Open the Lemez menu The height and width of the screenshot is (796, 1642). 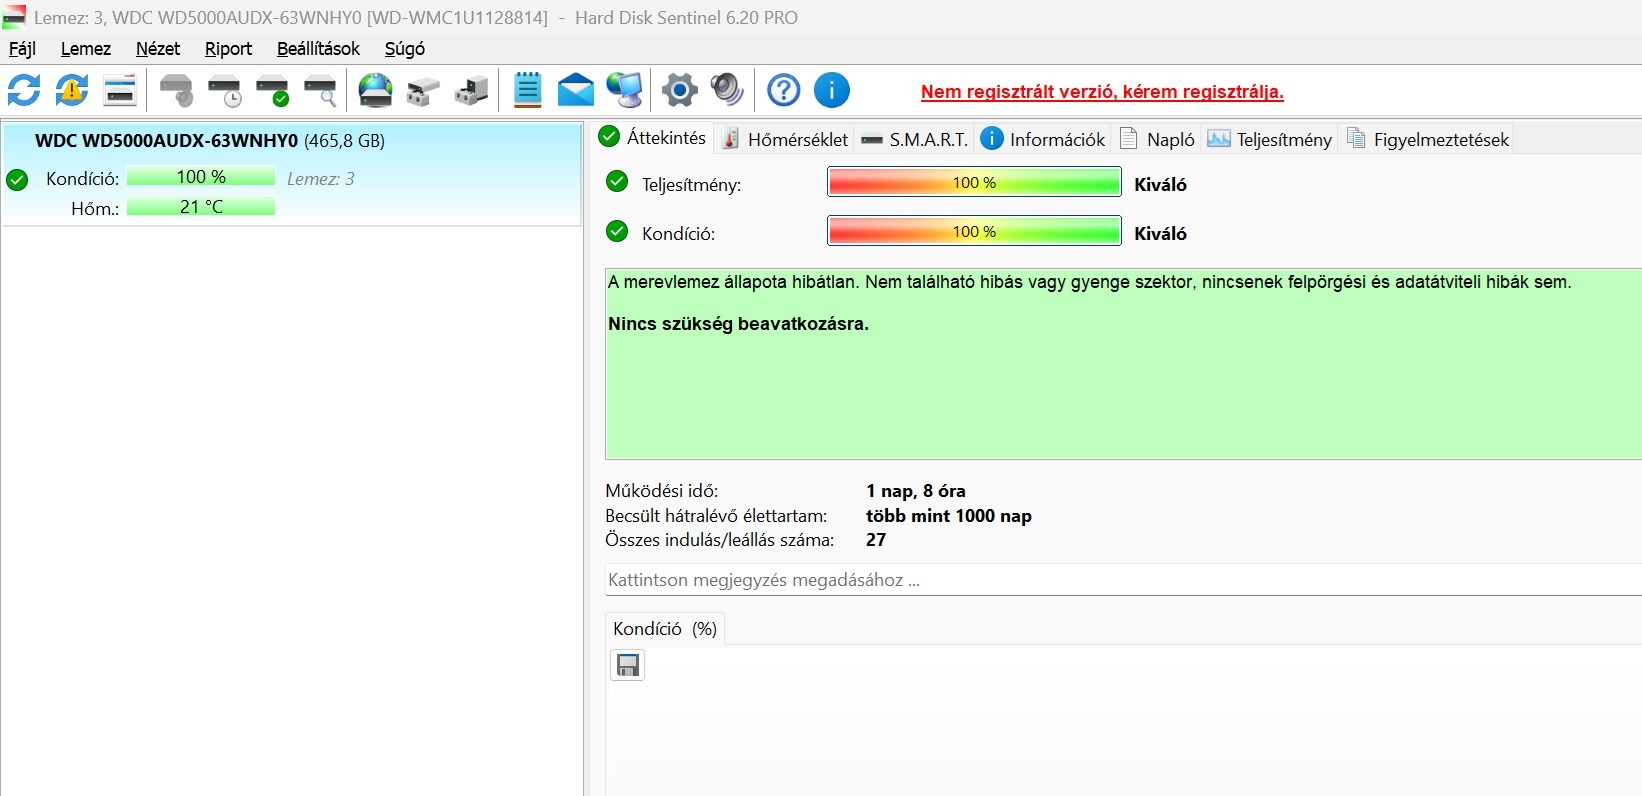86,48
